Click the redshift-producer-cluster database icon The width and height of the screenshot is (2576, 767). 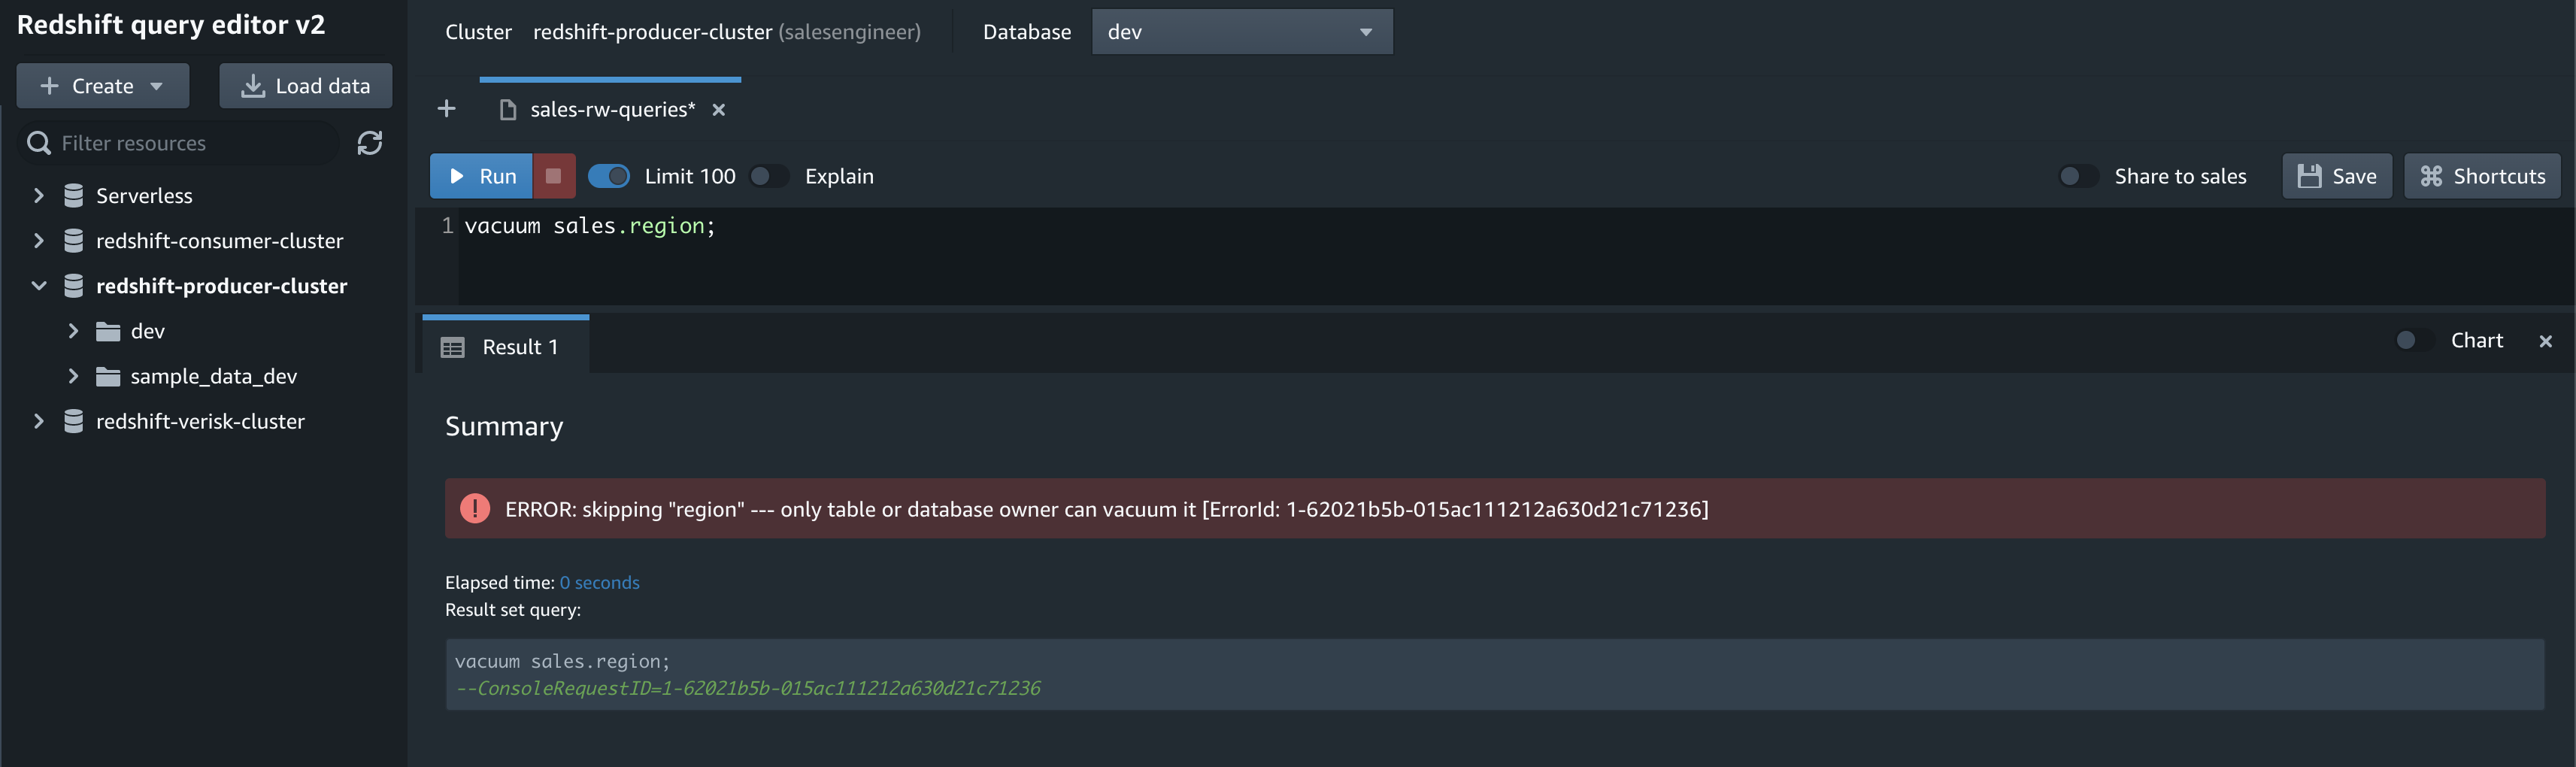point(73,285)
